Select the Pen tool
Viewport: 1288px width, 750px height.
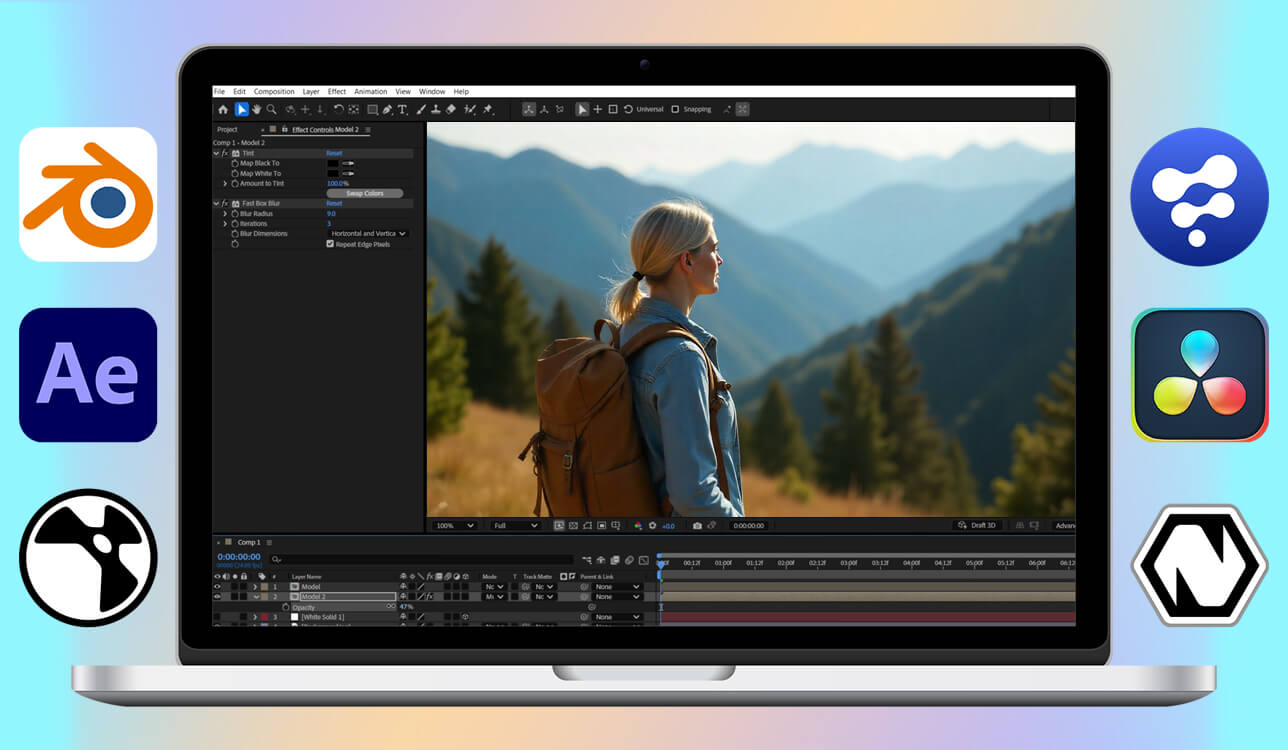[387, 109]
